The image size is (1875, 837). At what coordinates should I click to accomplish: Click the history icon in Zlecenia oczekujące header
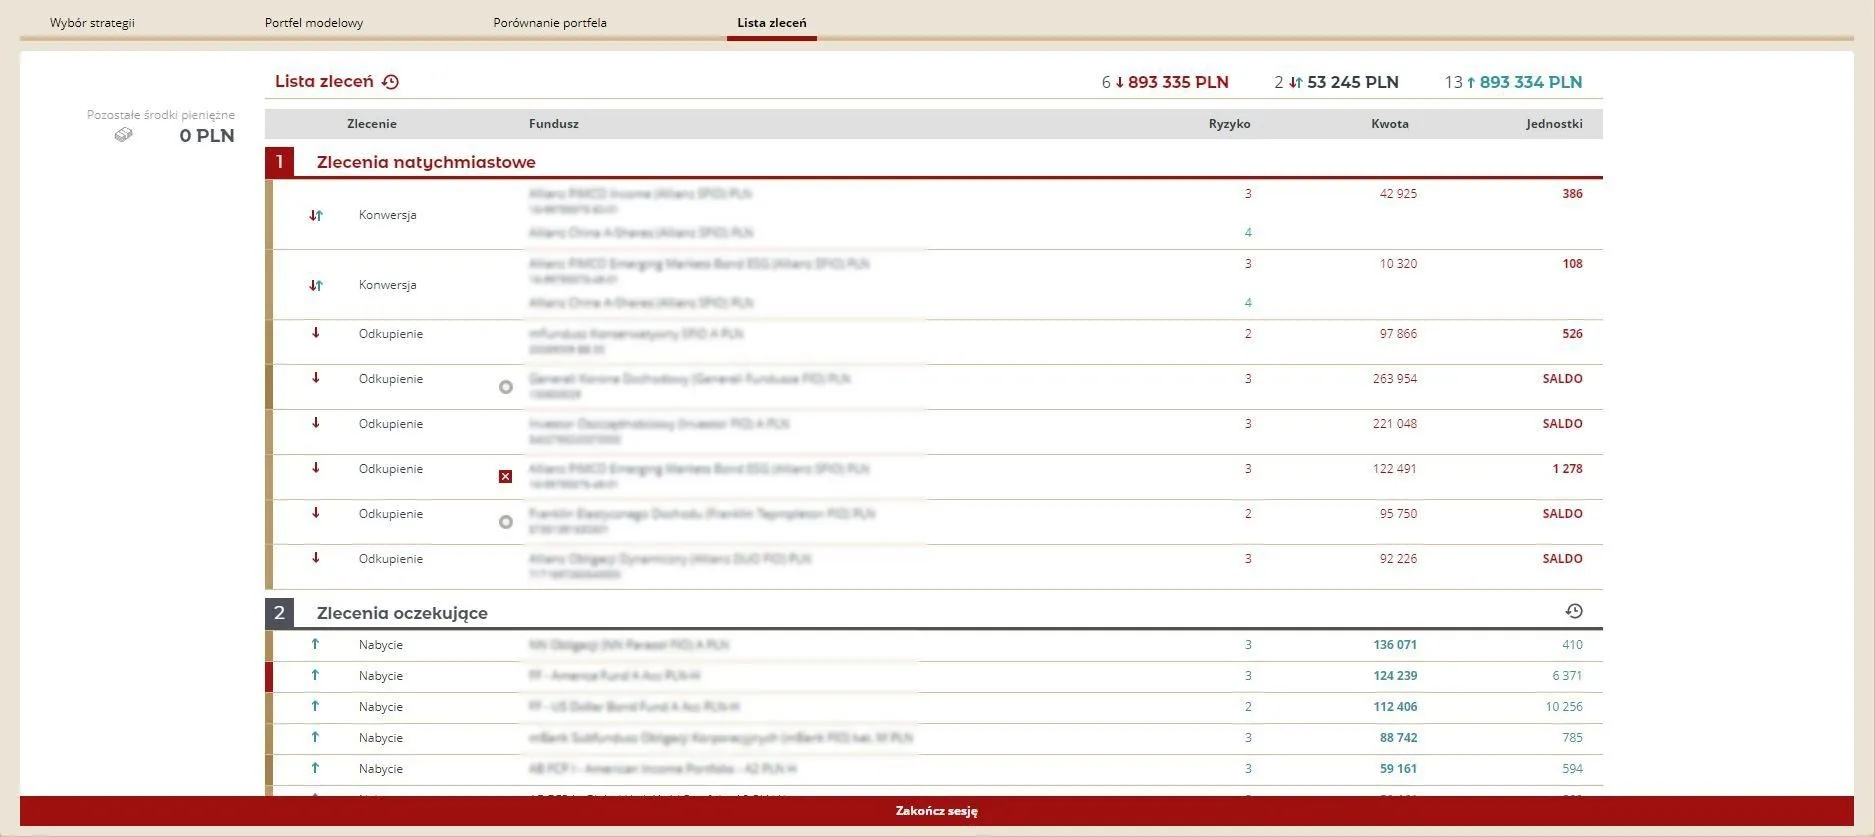[x=1574, y=611]
